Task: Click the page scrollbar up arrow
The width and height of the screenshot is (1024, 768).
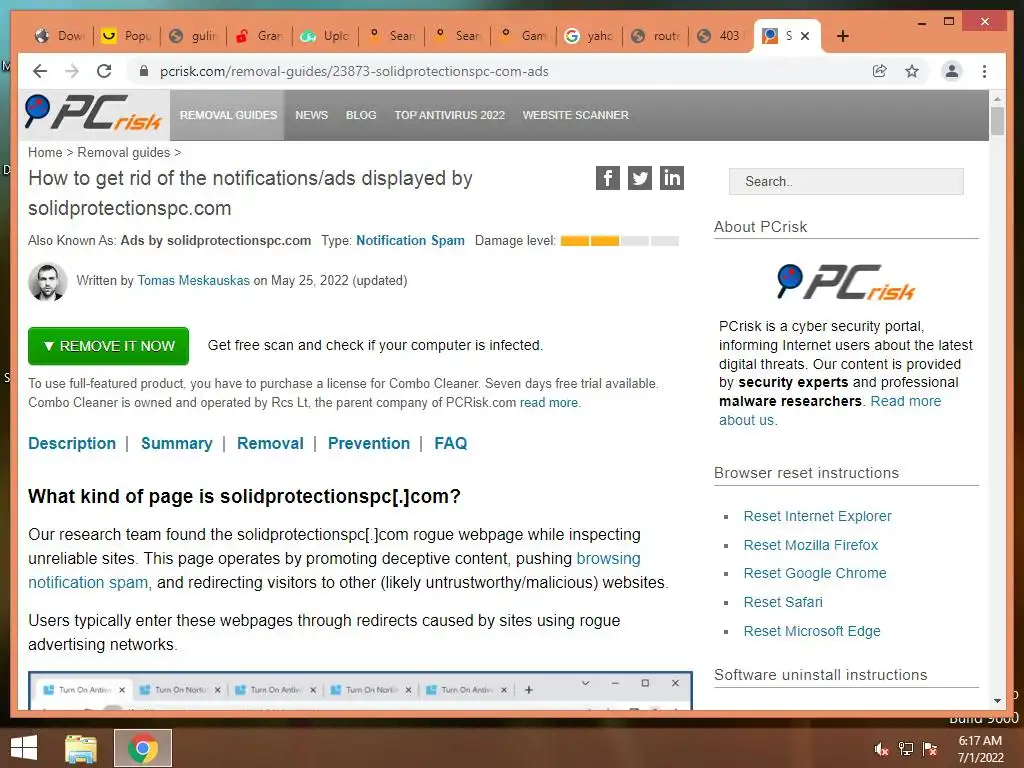Action: [x=997, y=99]
